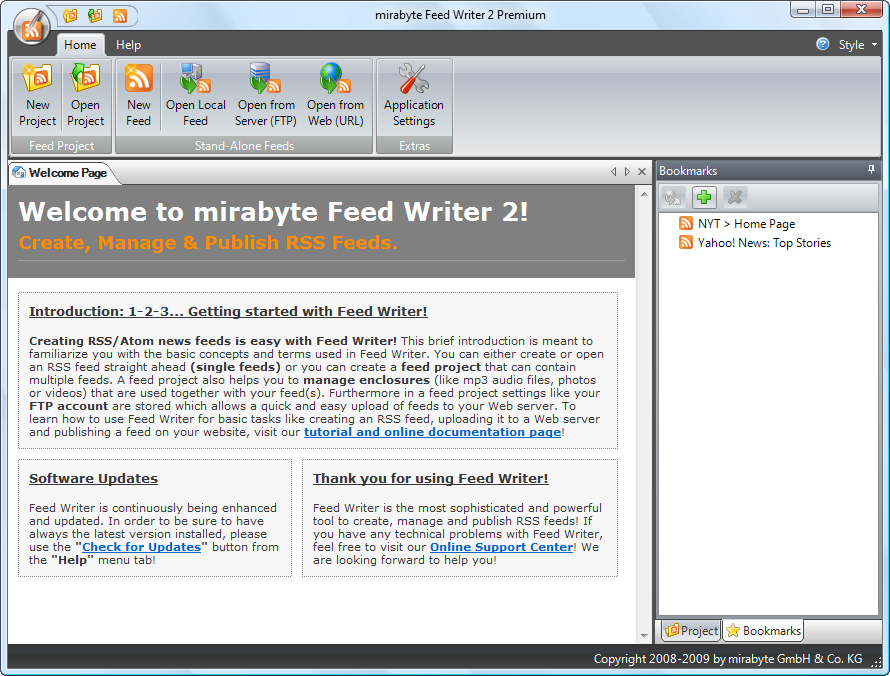
Task: Switch to the Help ribbon tab
Action: pyautogui.click(x=128, y=45)
